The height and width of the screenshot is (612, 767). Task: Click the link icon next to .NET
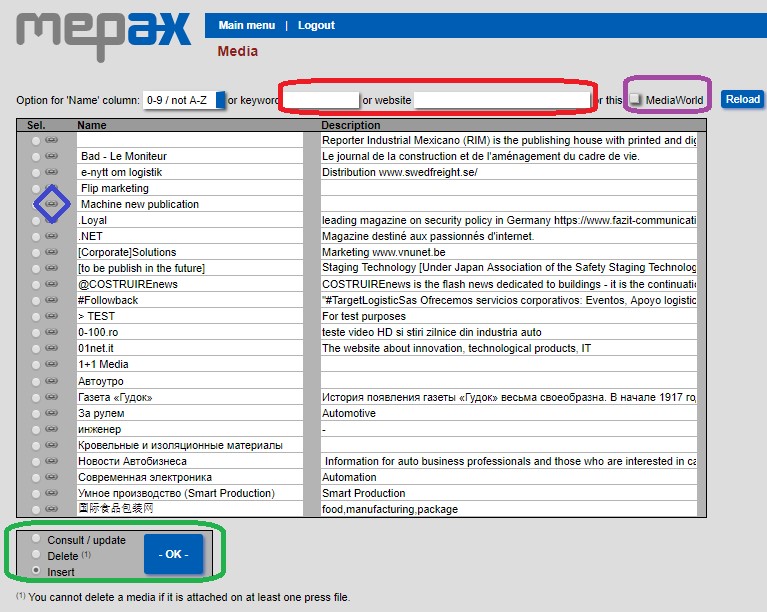pyautogui.click(x=52, y=236)
